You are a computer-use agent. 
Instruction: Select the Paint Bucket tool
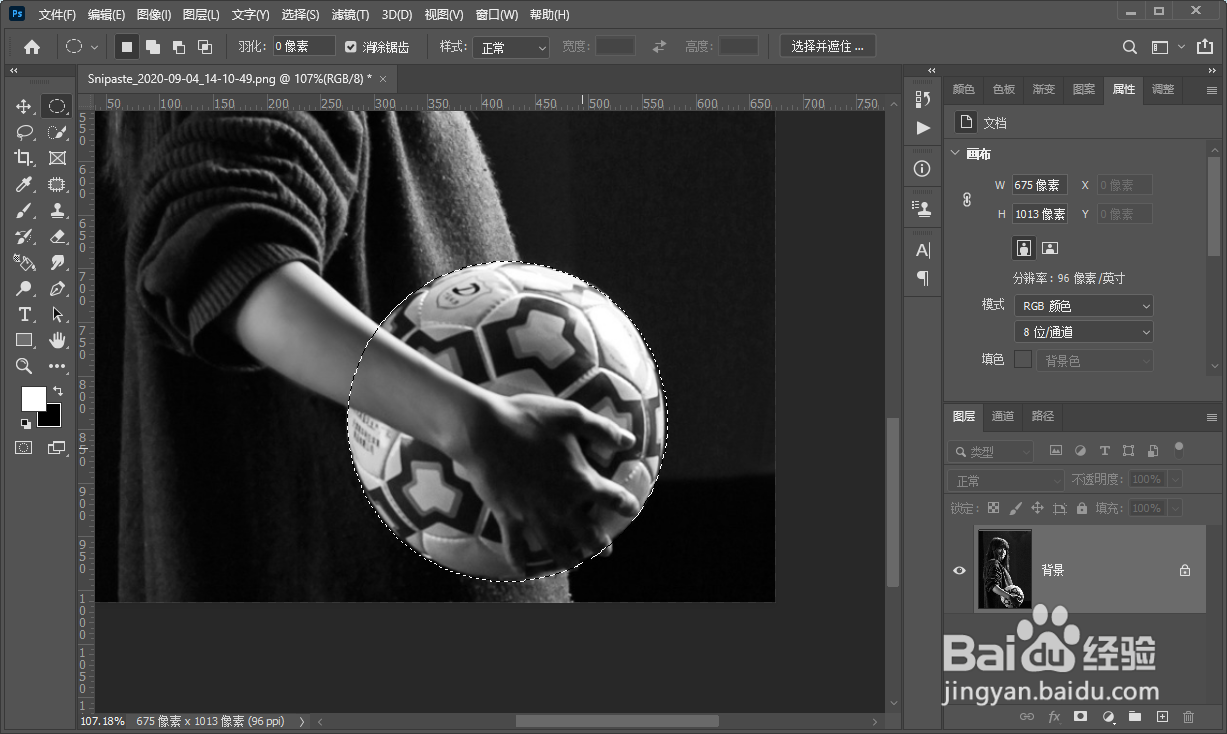pyautogui.click(x=24, y=262)
